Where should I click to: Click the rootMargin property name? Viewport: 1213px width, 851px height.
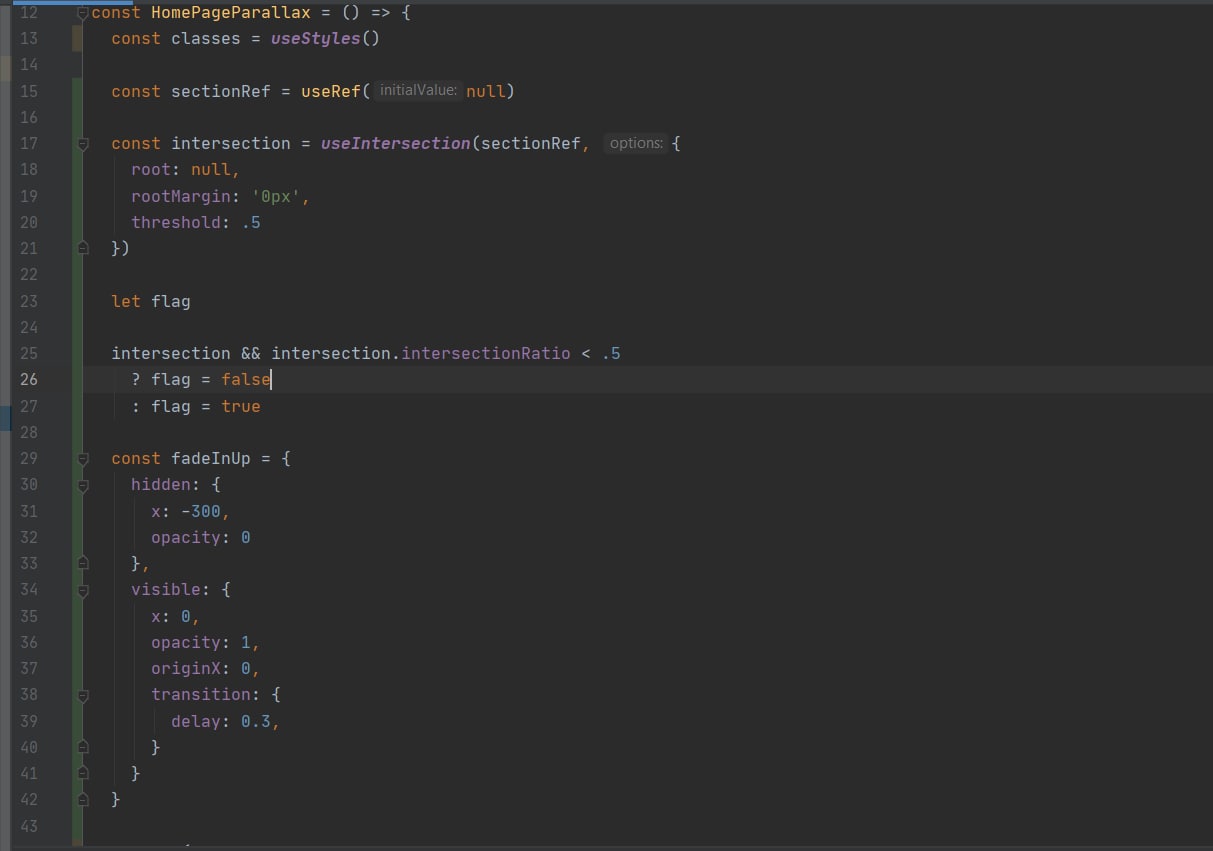coord(181,196)
